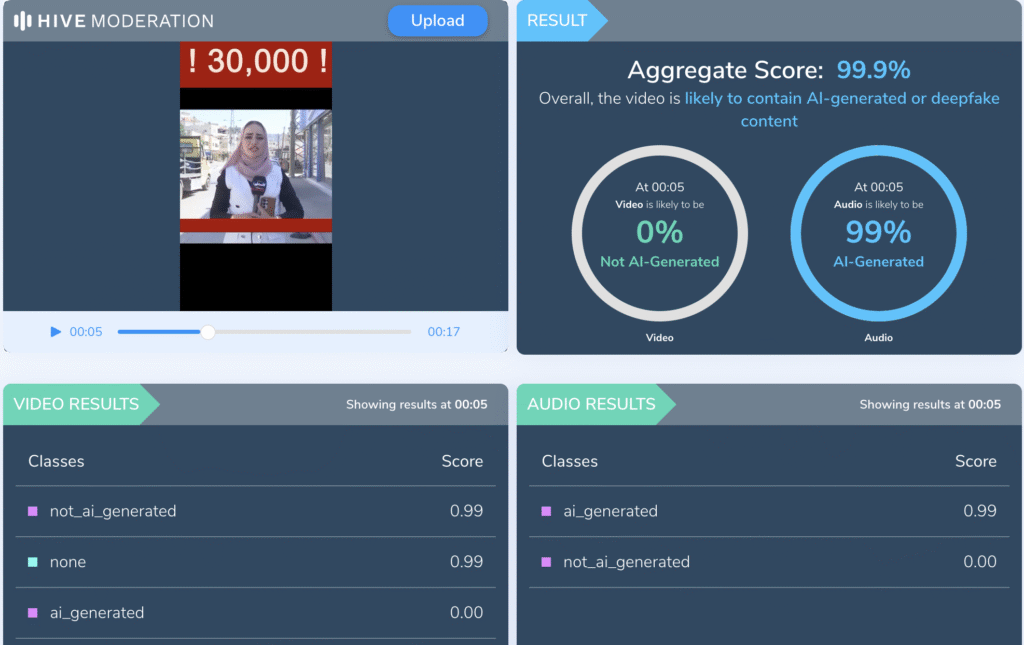1024x645 pixels.
Task: Click the RESULT panel tab header
Action: point(558,21)
